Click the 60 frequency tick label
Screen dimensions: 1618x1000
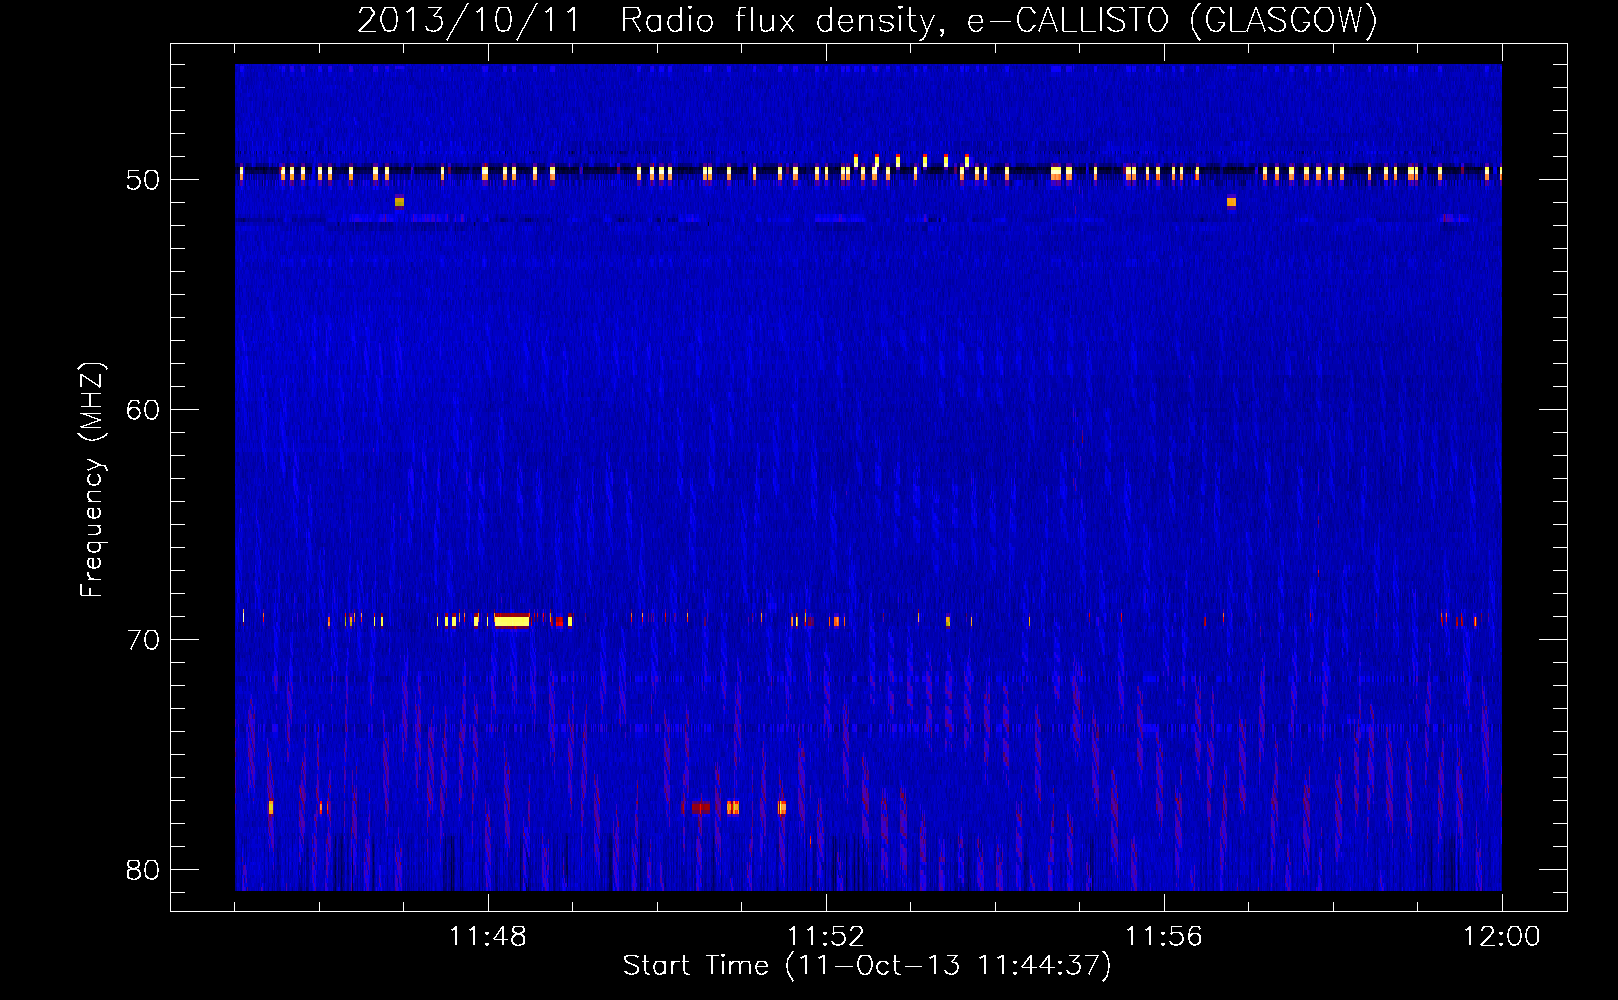pyautogui.click(x=143, y=410)
